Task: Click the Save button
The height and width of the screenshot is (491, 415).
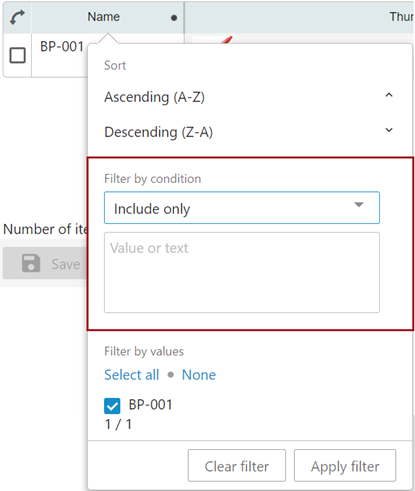Action: [x=45, y=263]
